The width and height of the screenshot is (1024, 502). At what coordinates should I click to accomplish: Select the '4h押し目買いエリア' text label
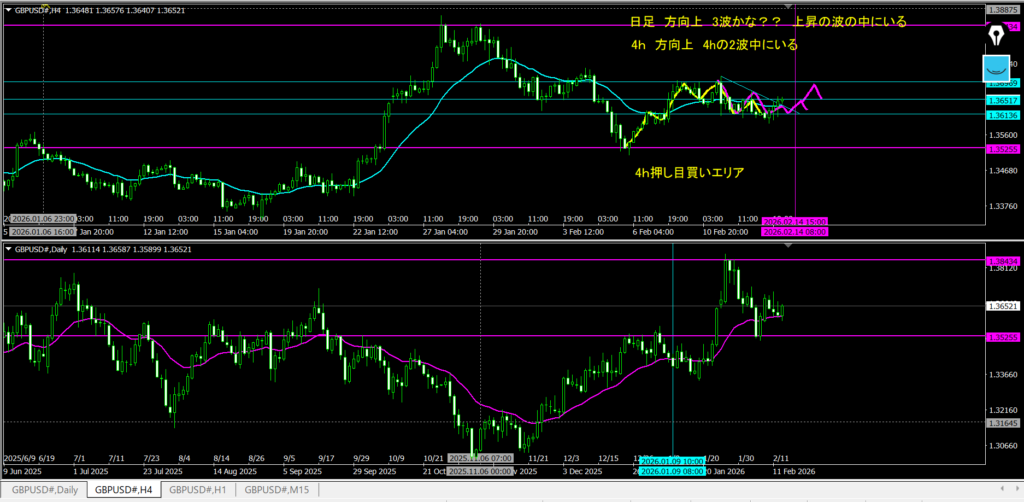[689, 173]
